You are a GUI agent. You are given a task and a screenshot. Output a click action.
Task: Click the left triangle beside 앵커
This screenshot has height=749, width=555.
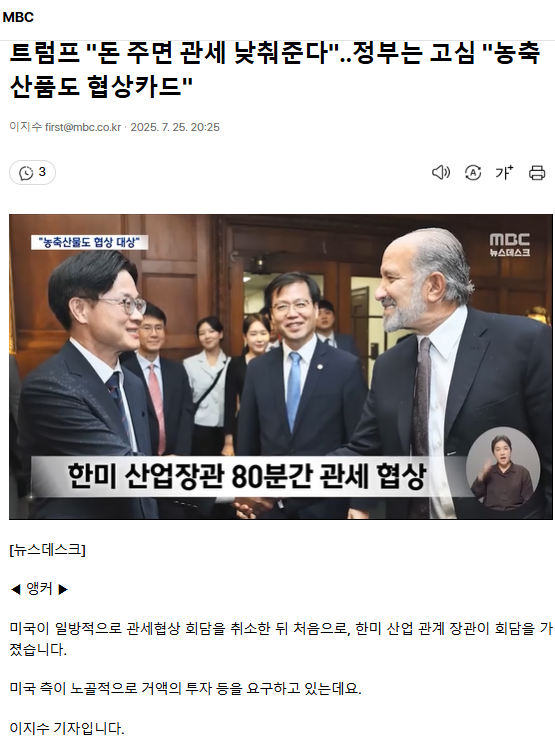pos(16,589)
